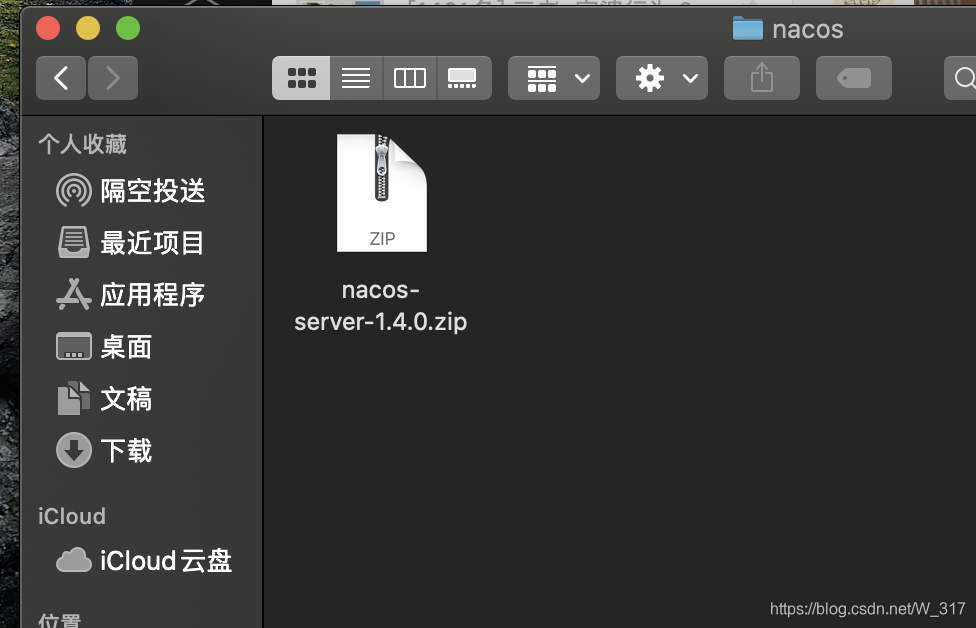Close the Finder window with red button
The image size is (976, 628).
pyautogui.click(x=48, y=28)
